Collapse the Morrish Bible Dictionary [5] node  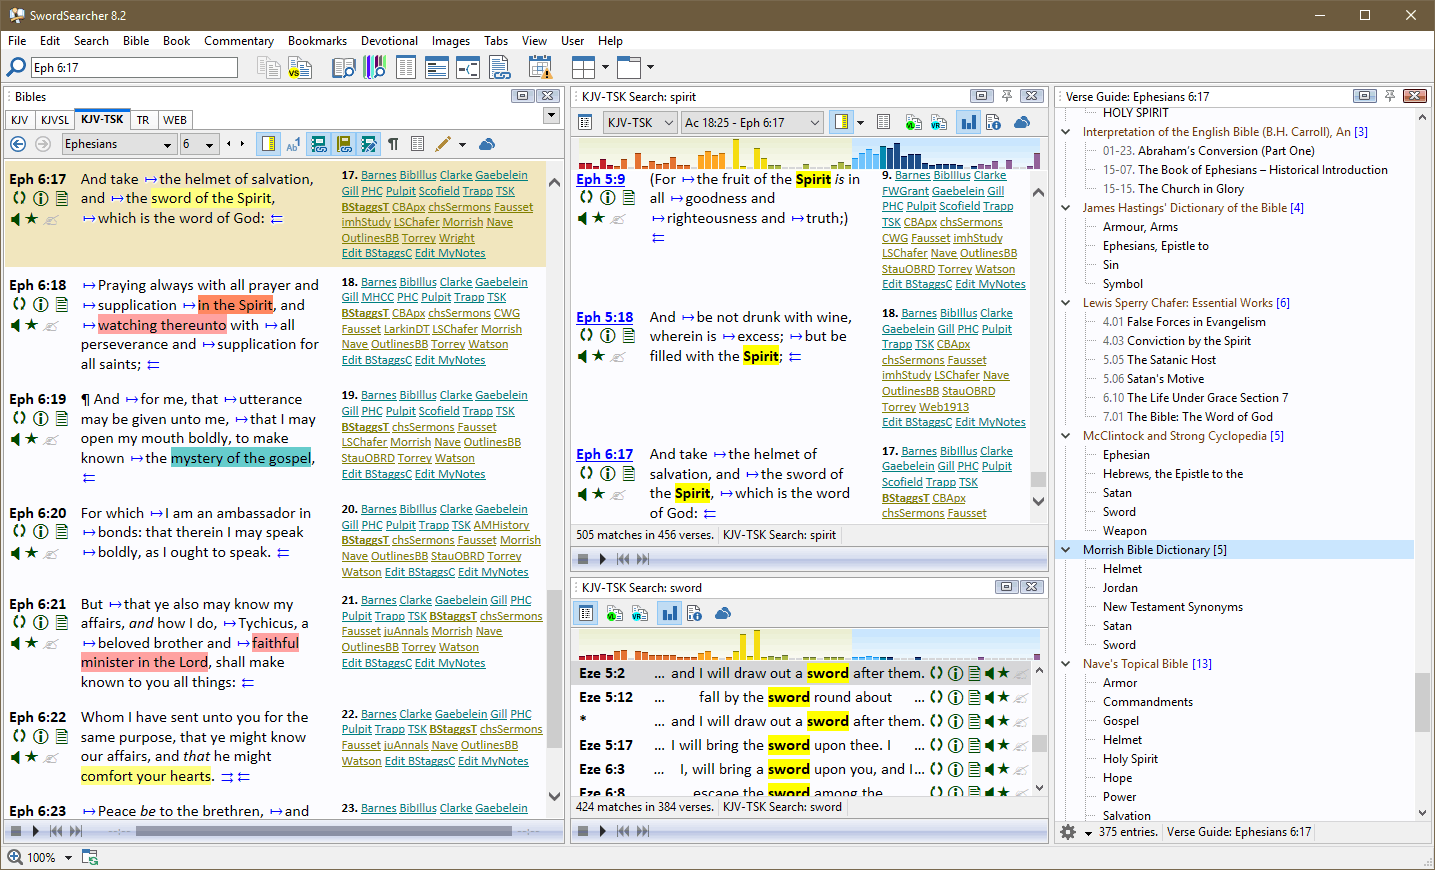pos(1066,550)
